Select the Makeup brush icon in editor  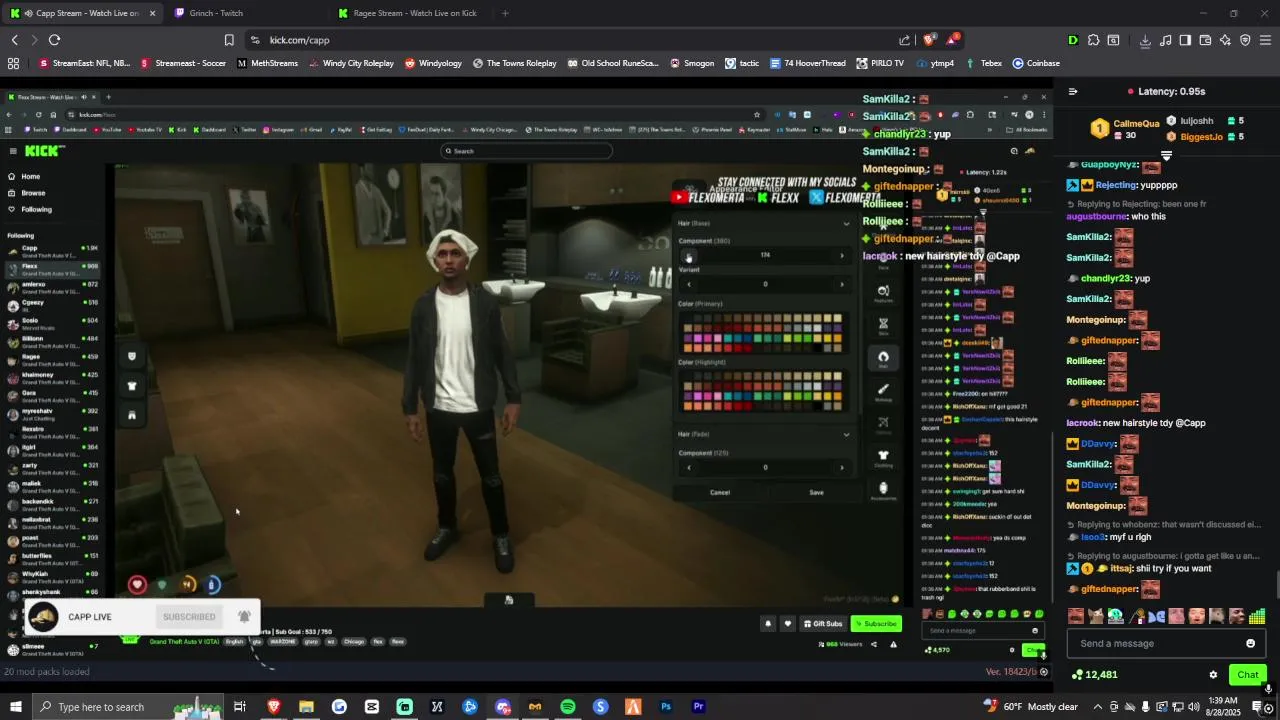click(x=883, y=390)
